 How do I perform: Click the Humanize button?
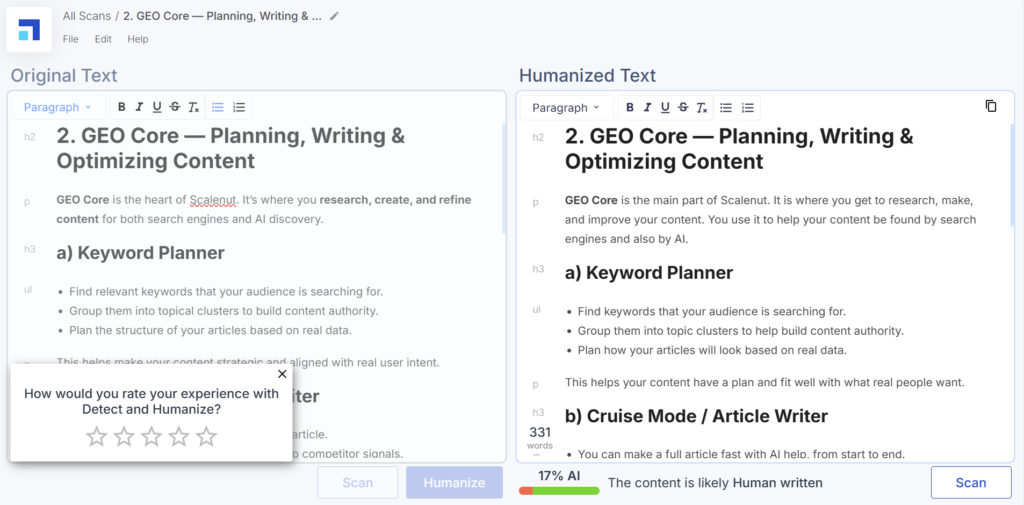[x=454, y=482]
